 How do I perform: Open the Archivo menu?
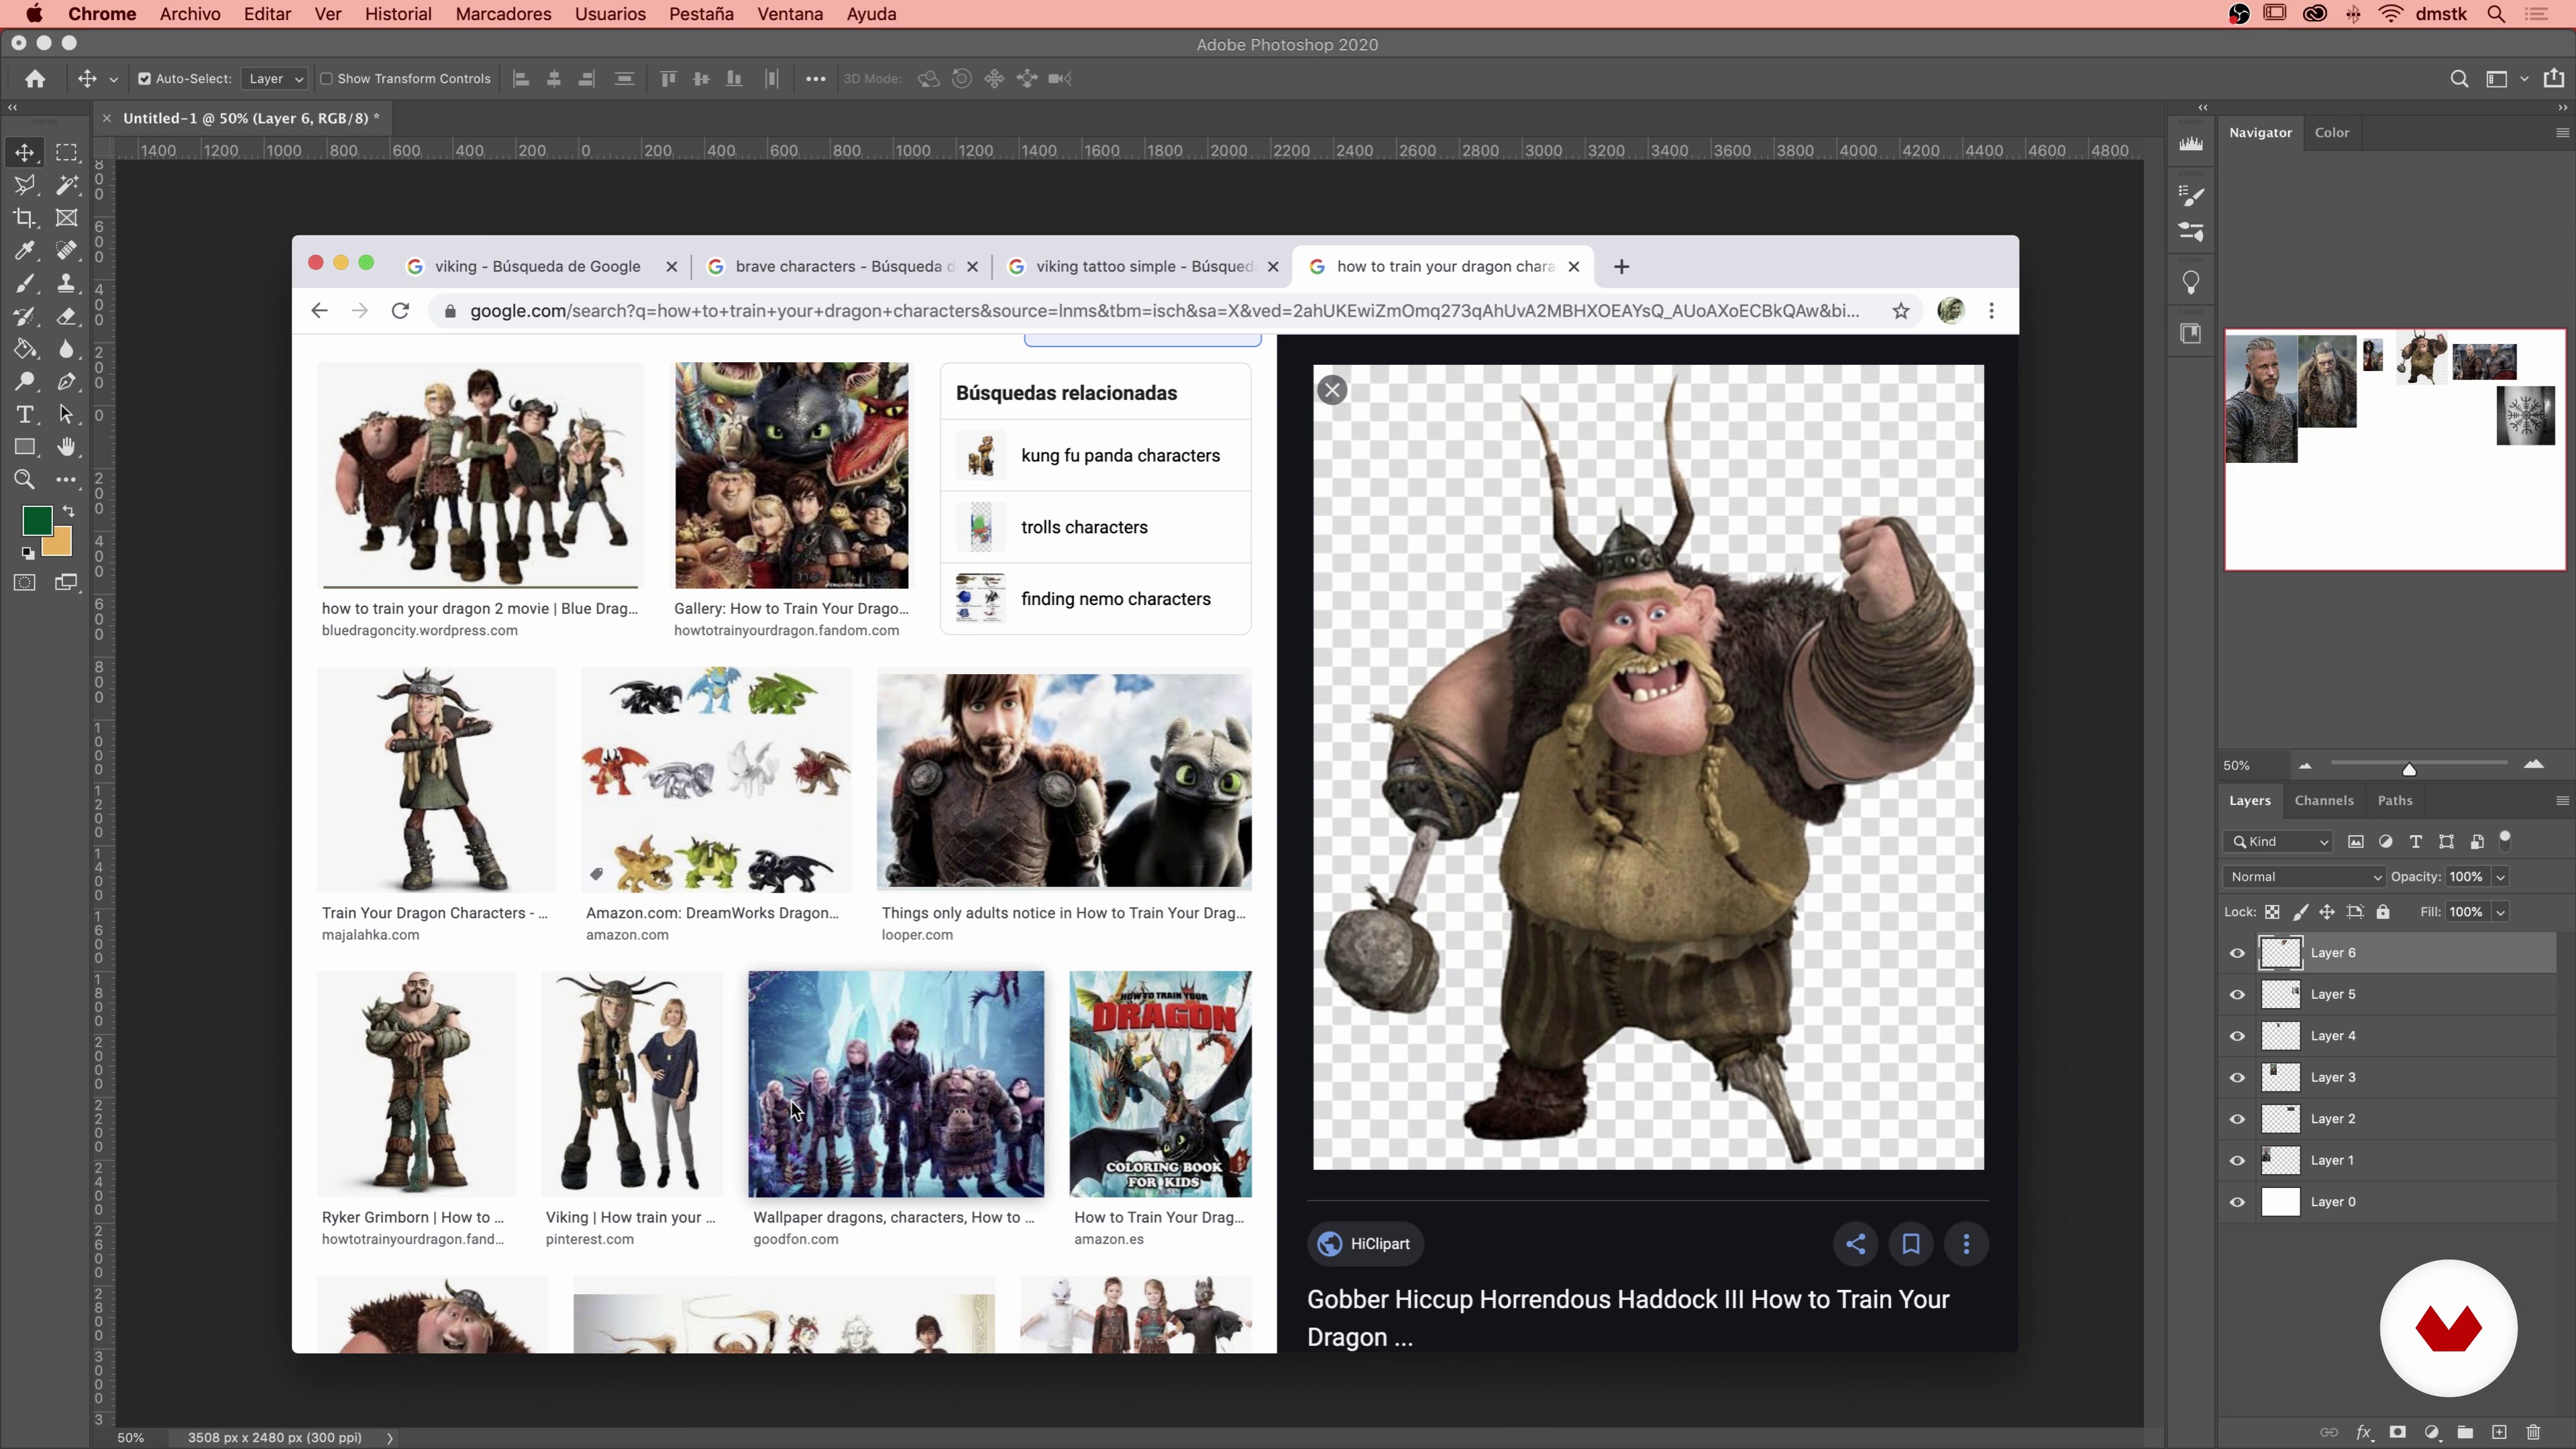(x=190, y=14)
